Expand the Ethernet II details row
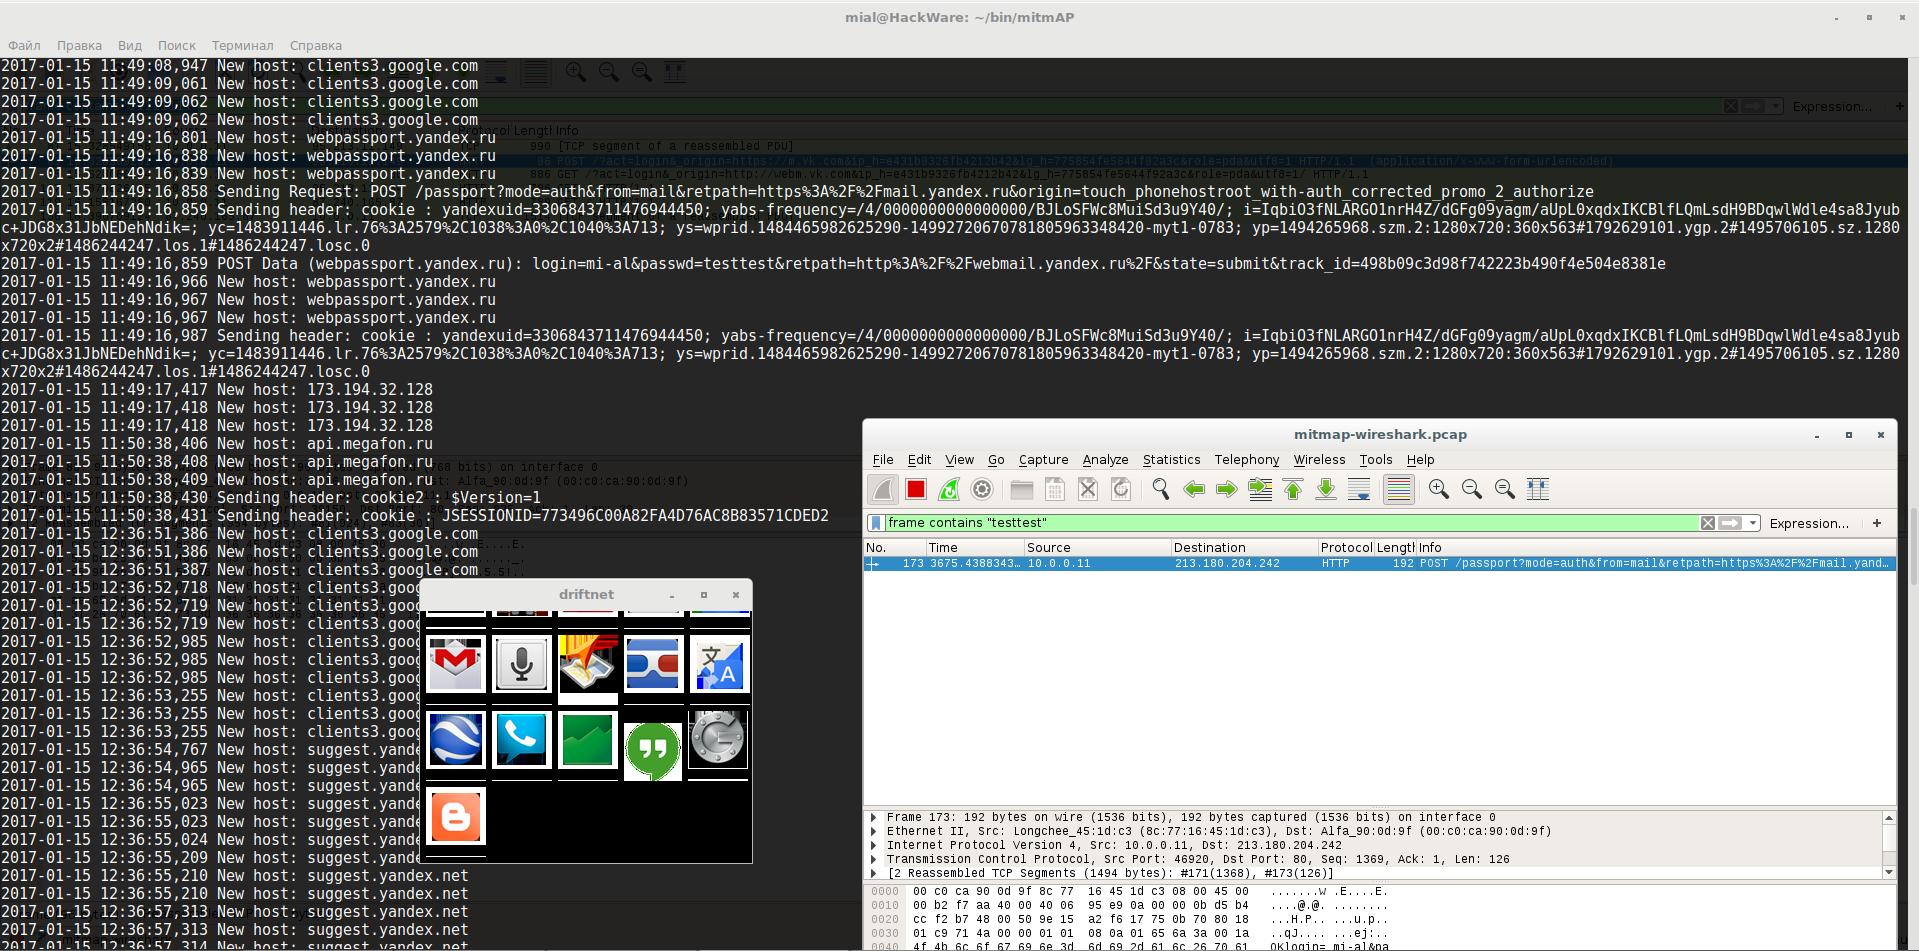1919x951 pixels. [x=874, y=831]
